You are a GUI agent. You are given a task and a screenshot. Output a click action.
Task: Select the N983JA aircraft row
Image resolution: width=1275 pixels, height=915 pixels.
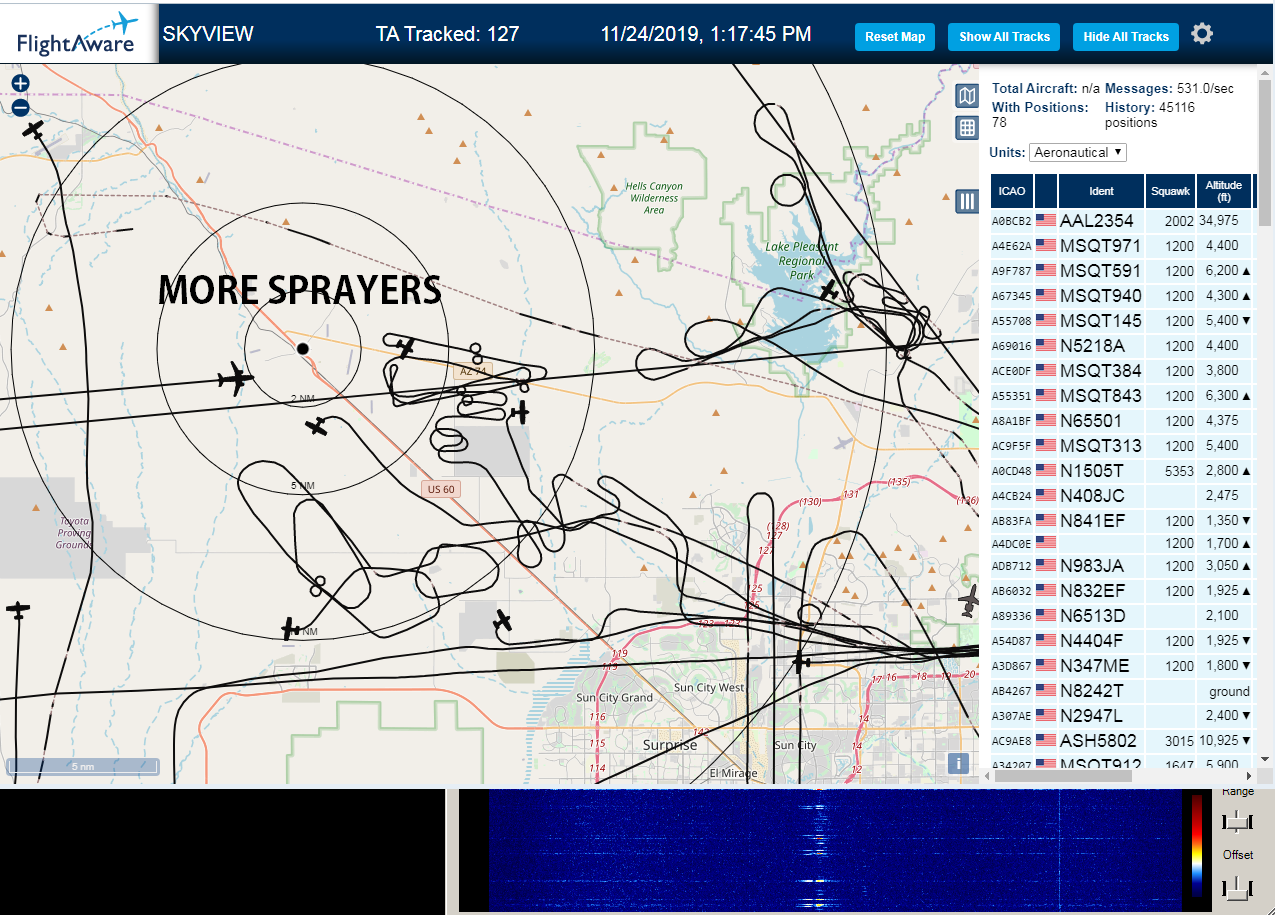(1122, 565)
